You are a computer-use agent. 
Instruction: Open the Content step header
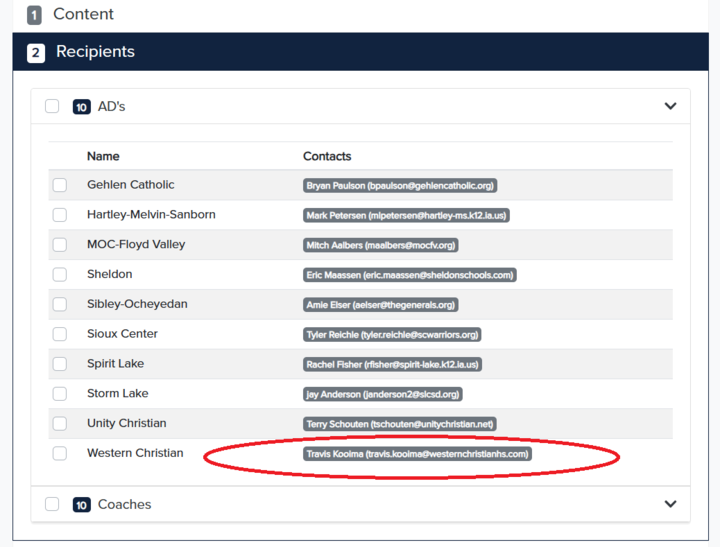[83, 14]
